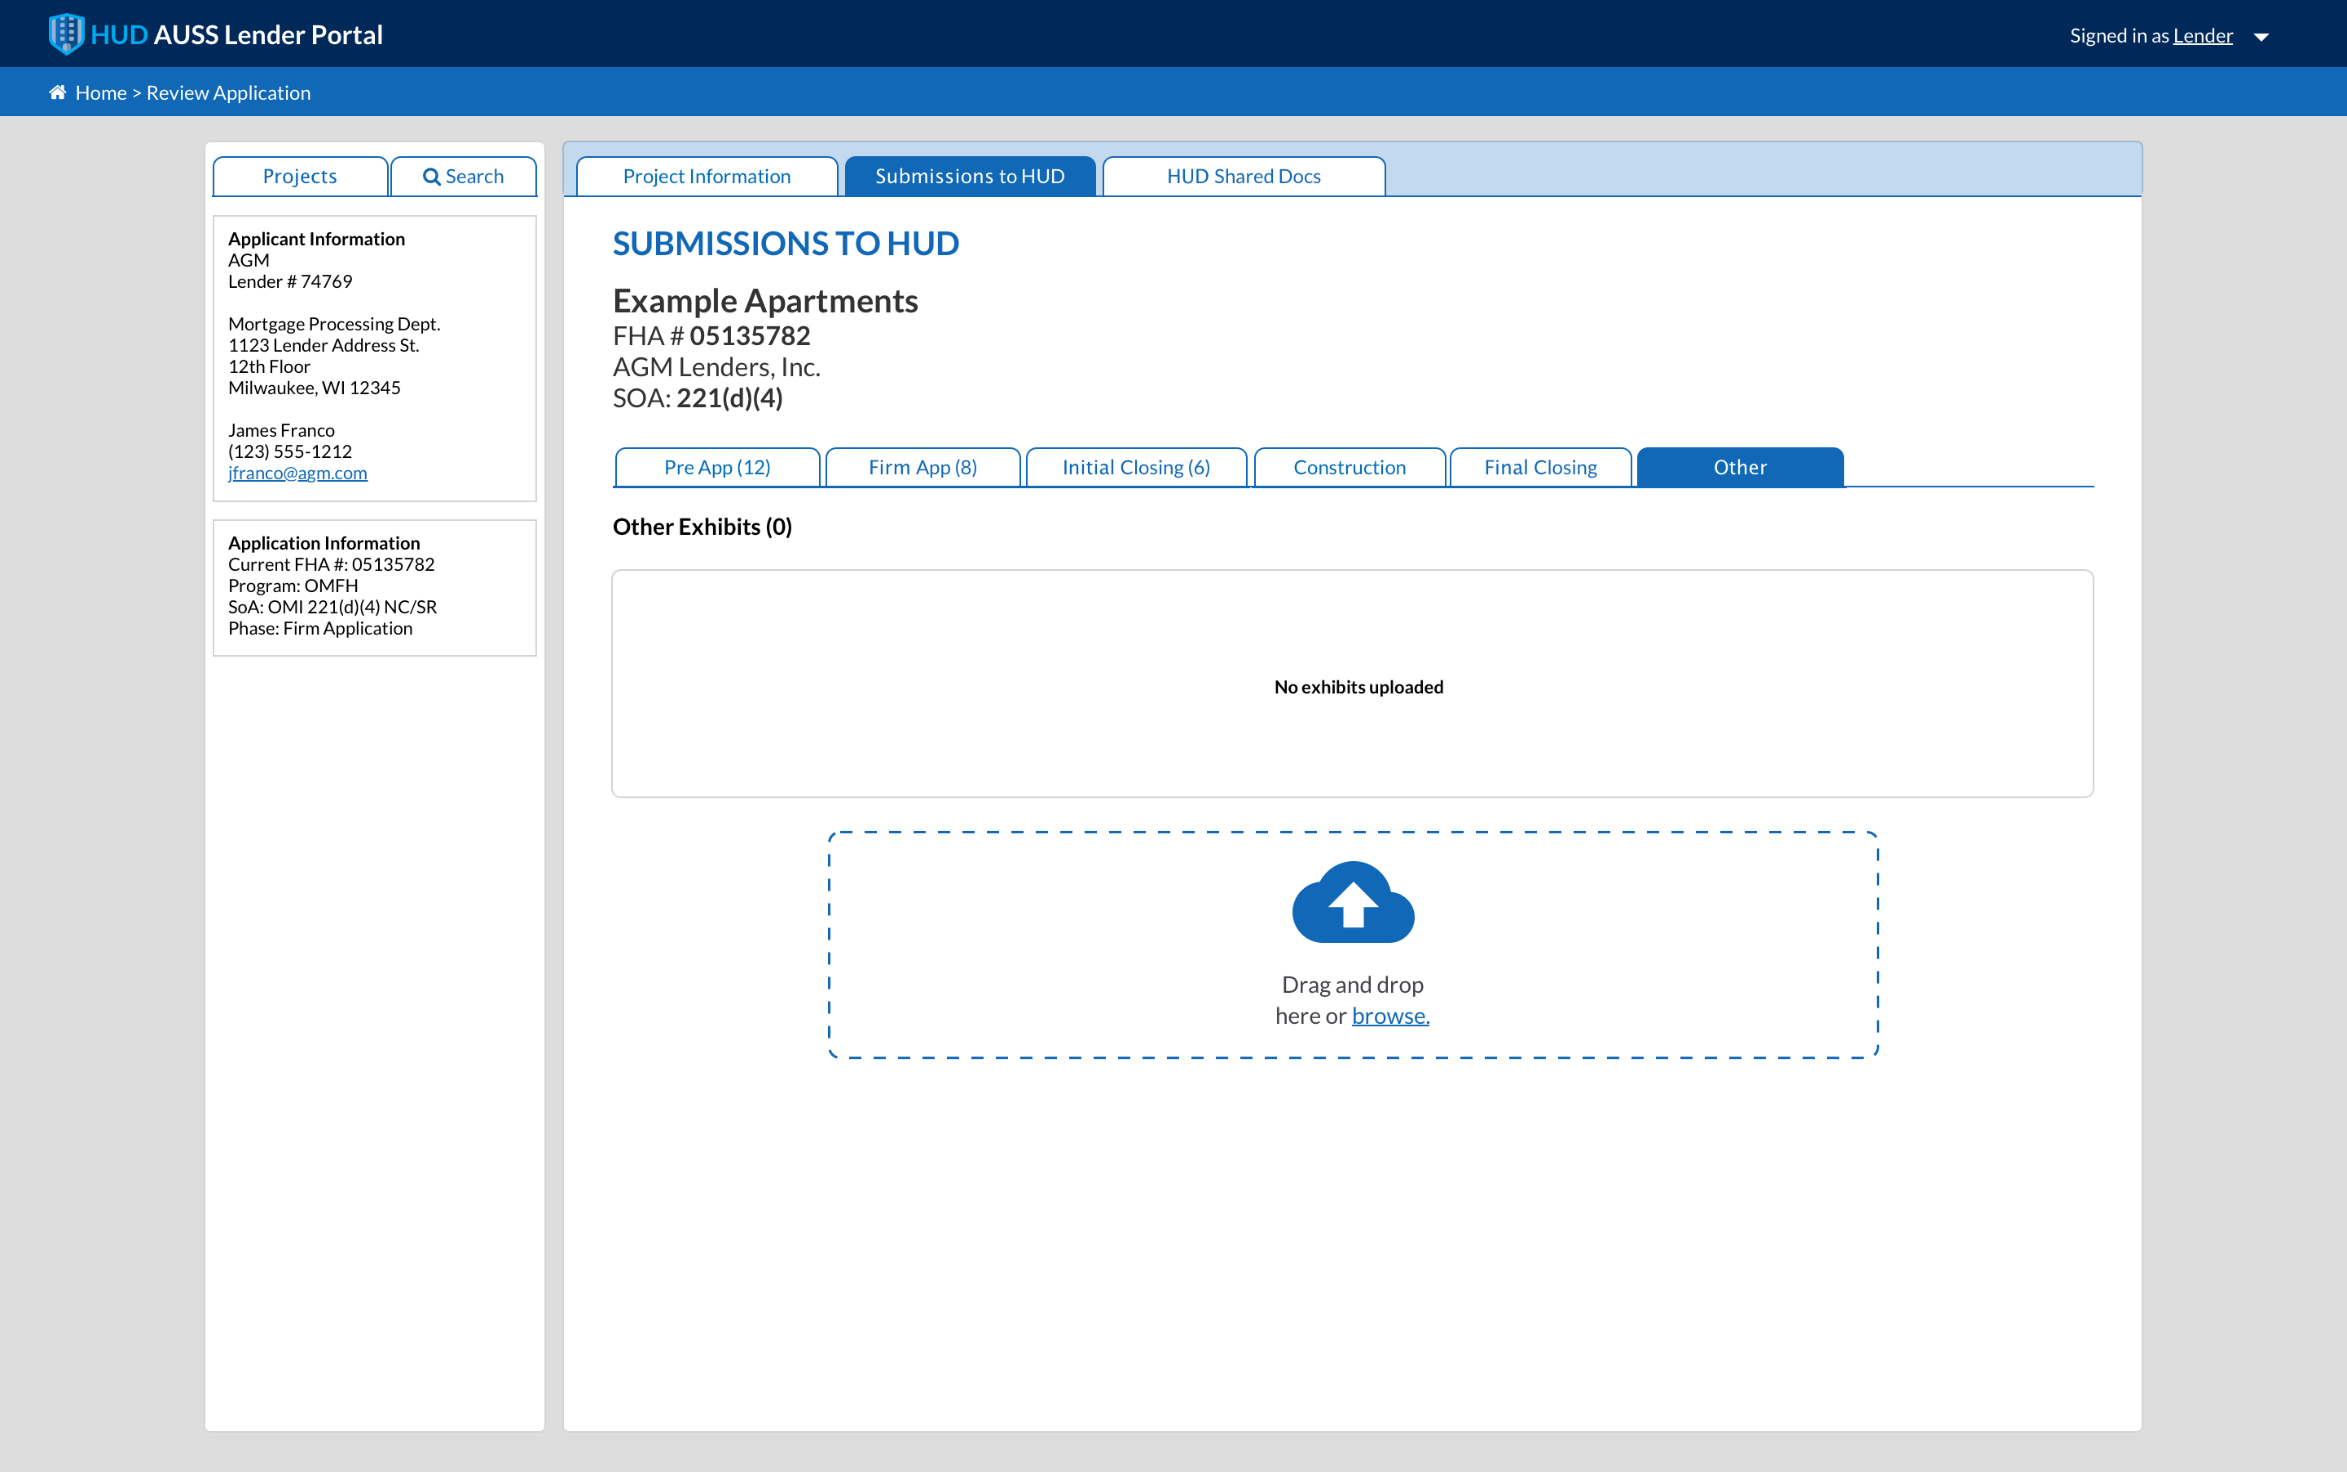Open the Lender account link

(x=2202, y=36)
